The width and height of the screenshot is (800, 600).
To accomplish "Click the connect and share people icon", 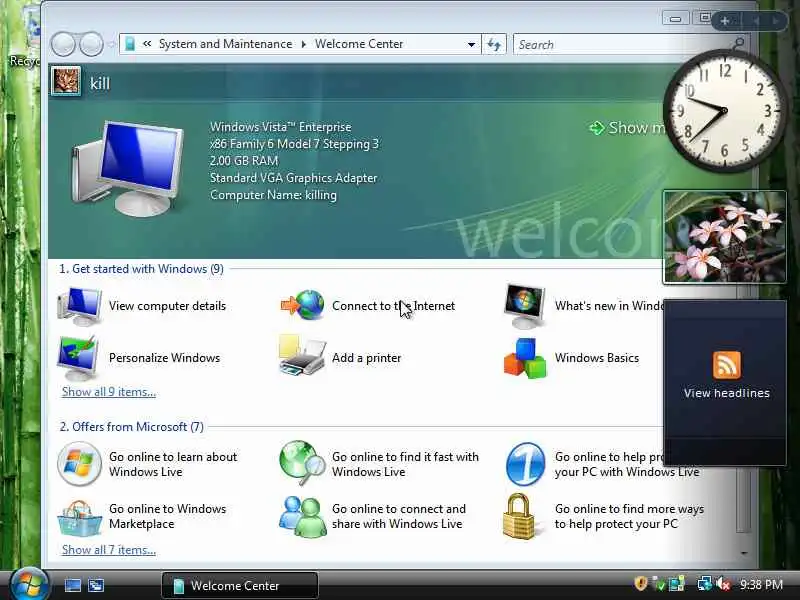I will point(303,517).
